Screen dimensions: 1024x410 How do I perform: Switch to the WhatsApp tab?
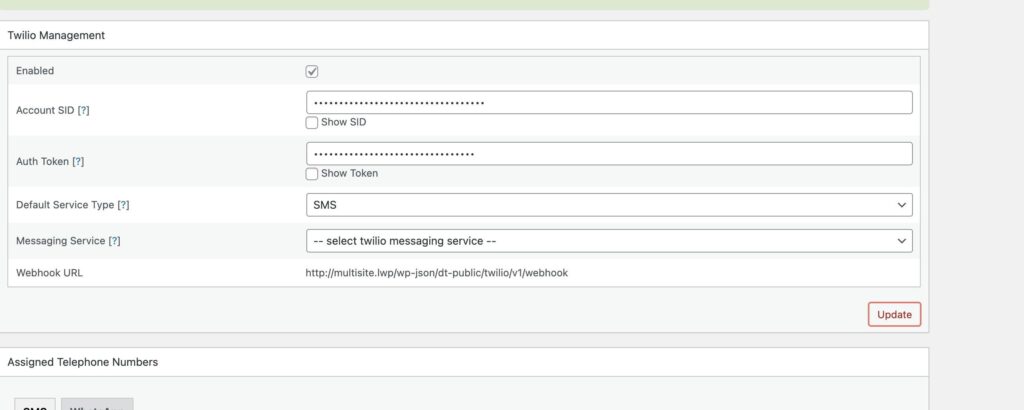[x=96, y=405]
